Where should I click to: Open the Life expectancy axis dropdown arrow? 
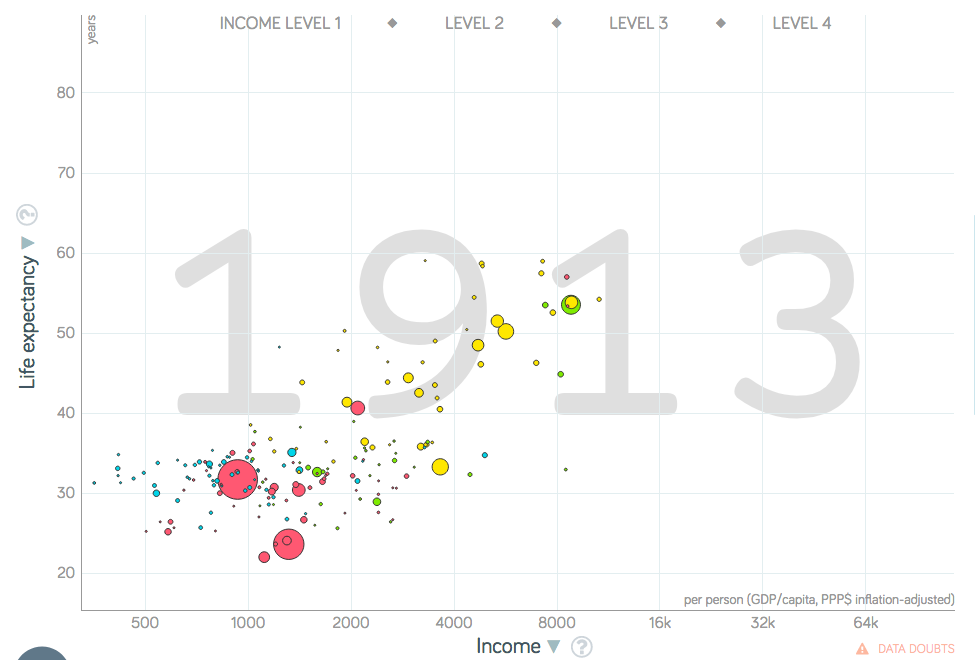click(x=28, y=243)
